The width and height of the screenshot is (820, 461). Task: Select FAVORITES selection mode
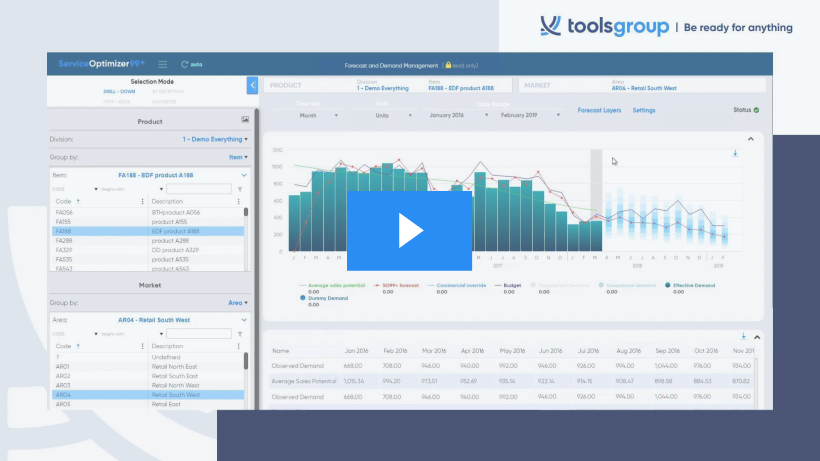click(x=164, y=101)
